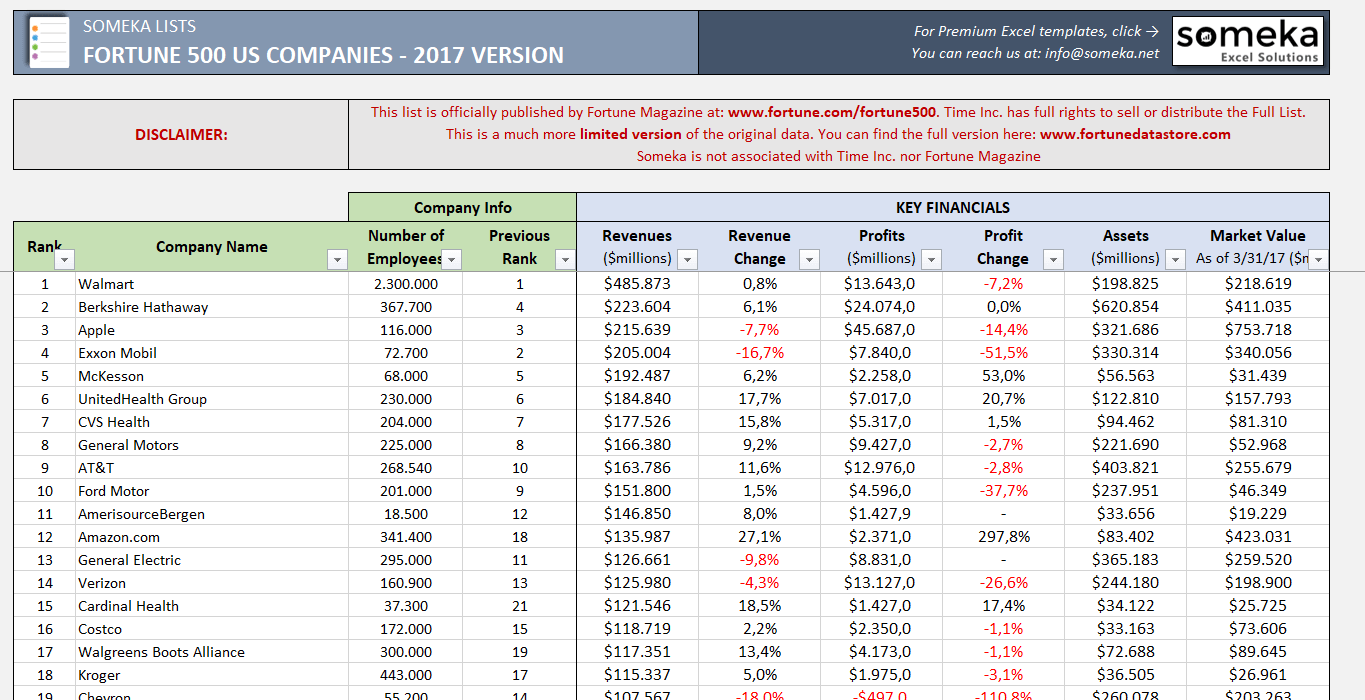This screenshot has width=1365, height=700.
Task: Click the Walgreens Boots Alliance cell
Action: click(x=212, y=652)
